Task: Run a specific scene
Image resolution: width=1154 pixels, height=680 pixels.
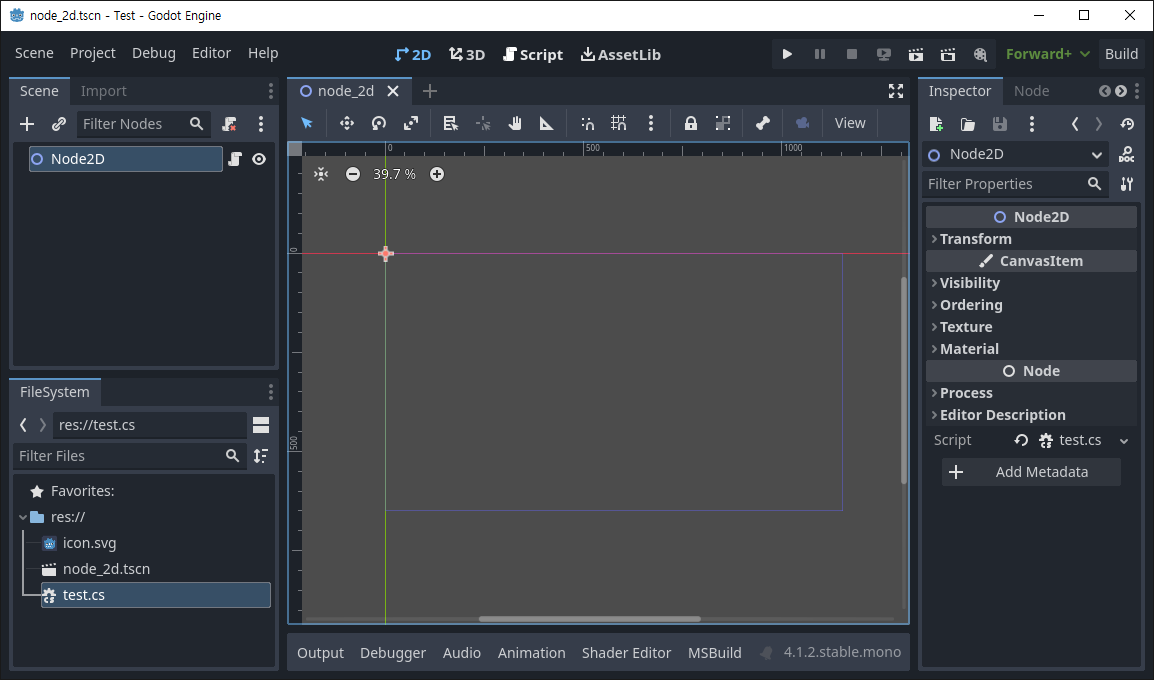Action: click(948, 54)
